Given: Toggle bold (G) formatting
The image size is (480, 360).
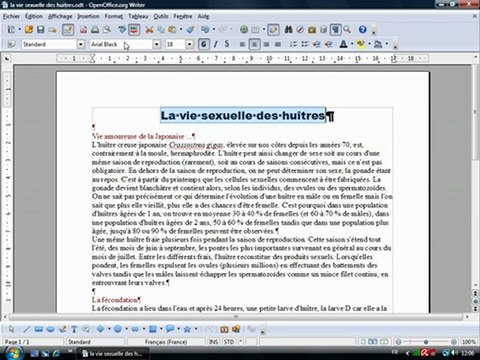Looking at the screenshot, I should point(204,44).
